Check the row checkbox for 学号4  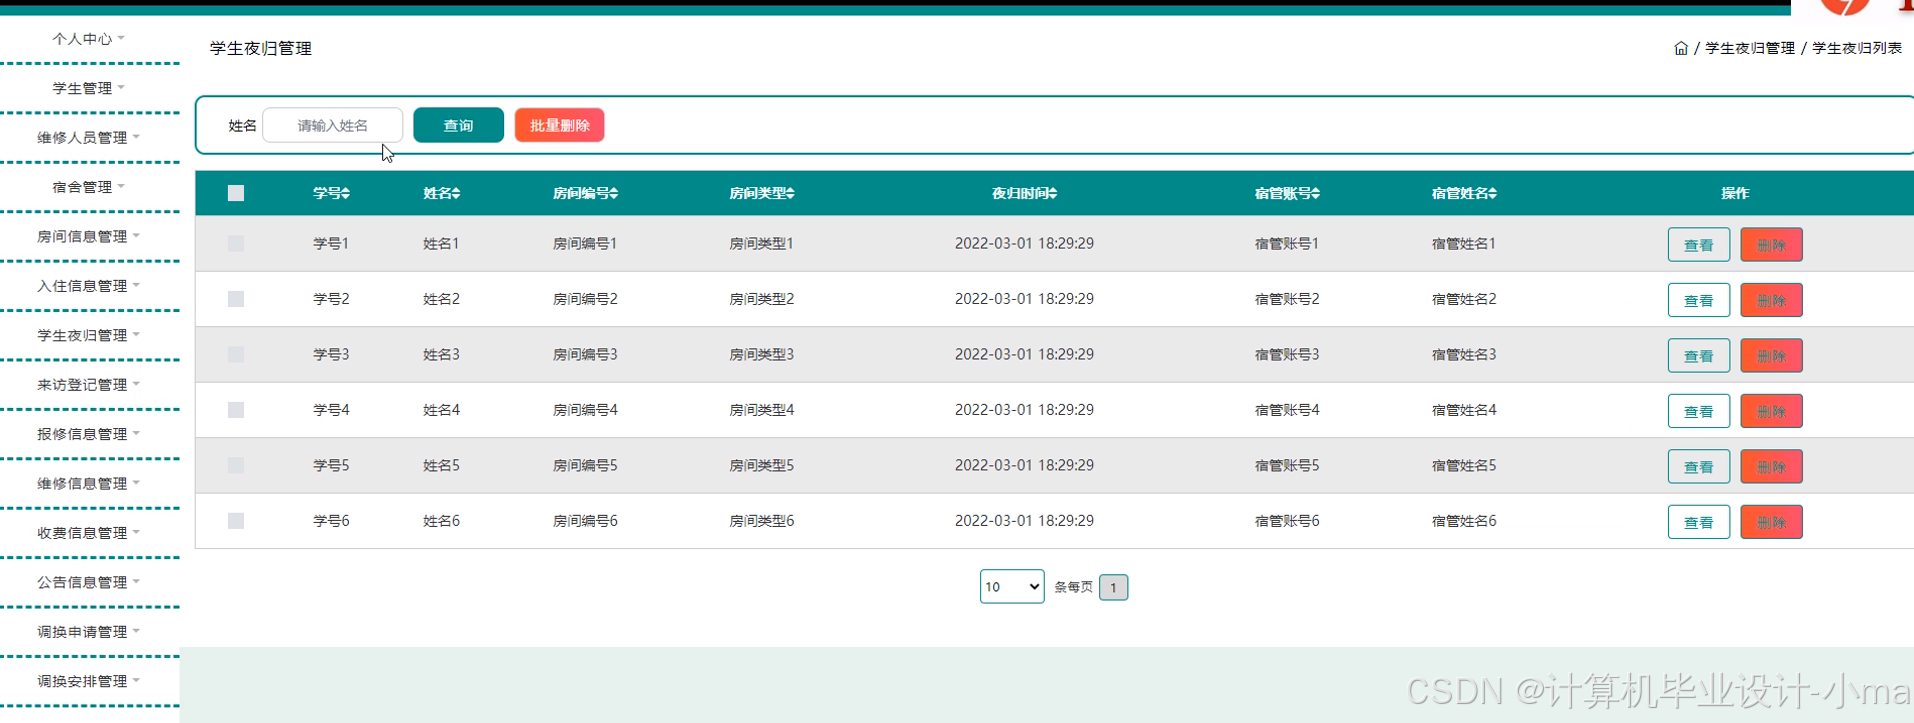[x=236, y=410]
